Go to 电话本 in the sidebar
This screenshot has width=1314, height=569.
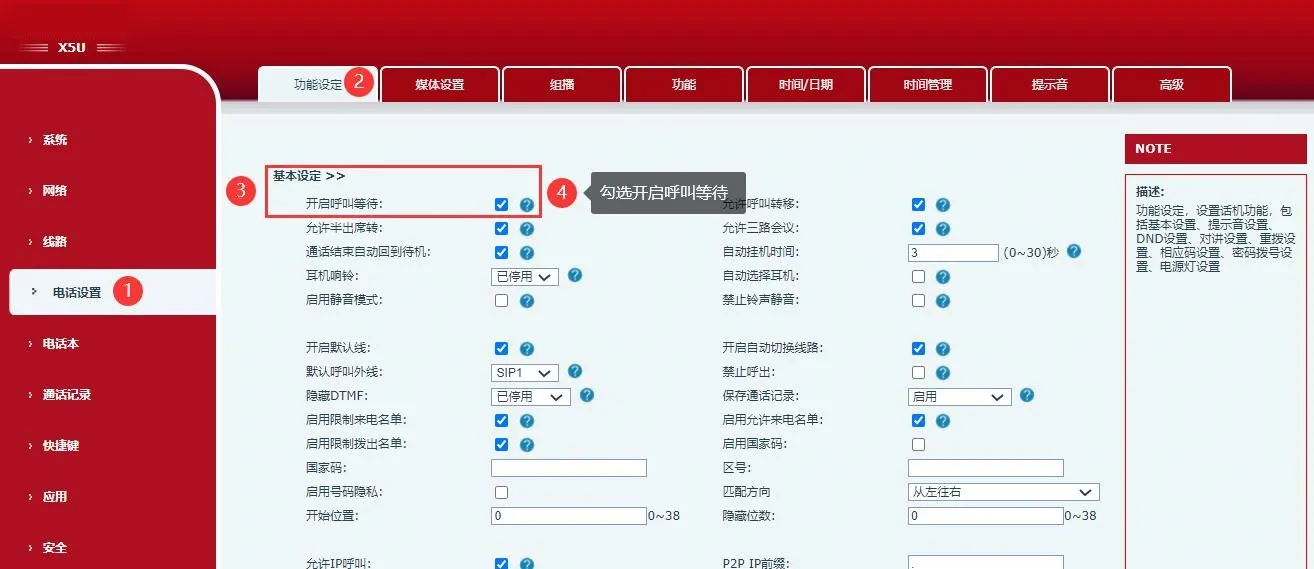click(60, 344)
